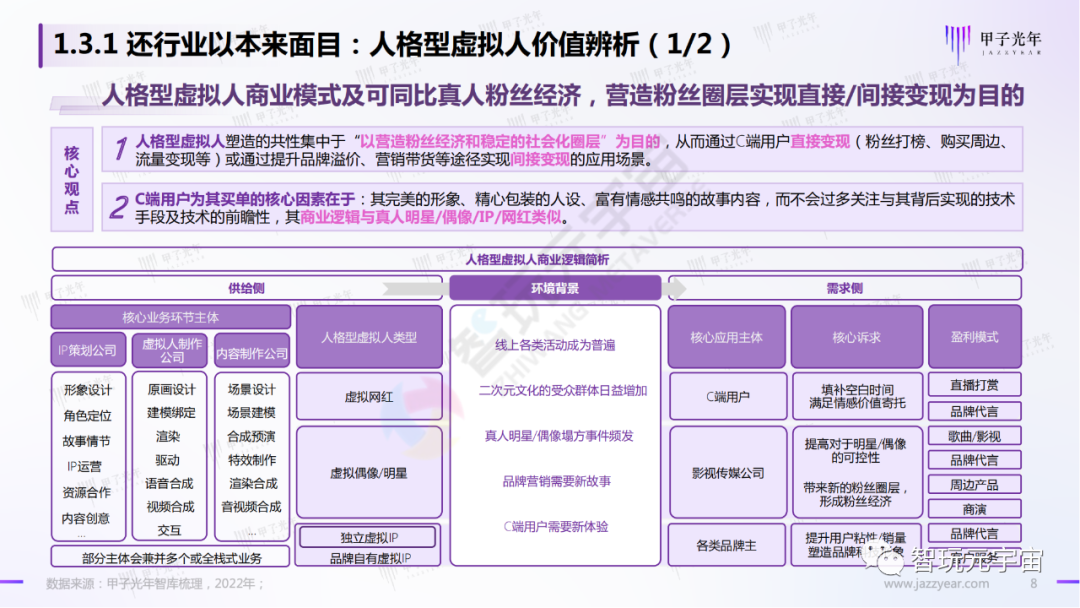
Task: Click the 部分主体会兼并多个或全栈式业务 note
Action: pyautogui.click(x=171, y=557)
